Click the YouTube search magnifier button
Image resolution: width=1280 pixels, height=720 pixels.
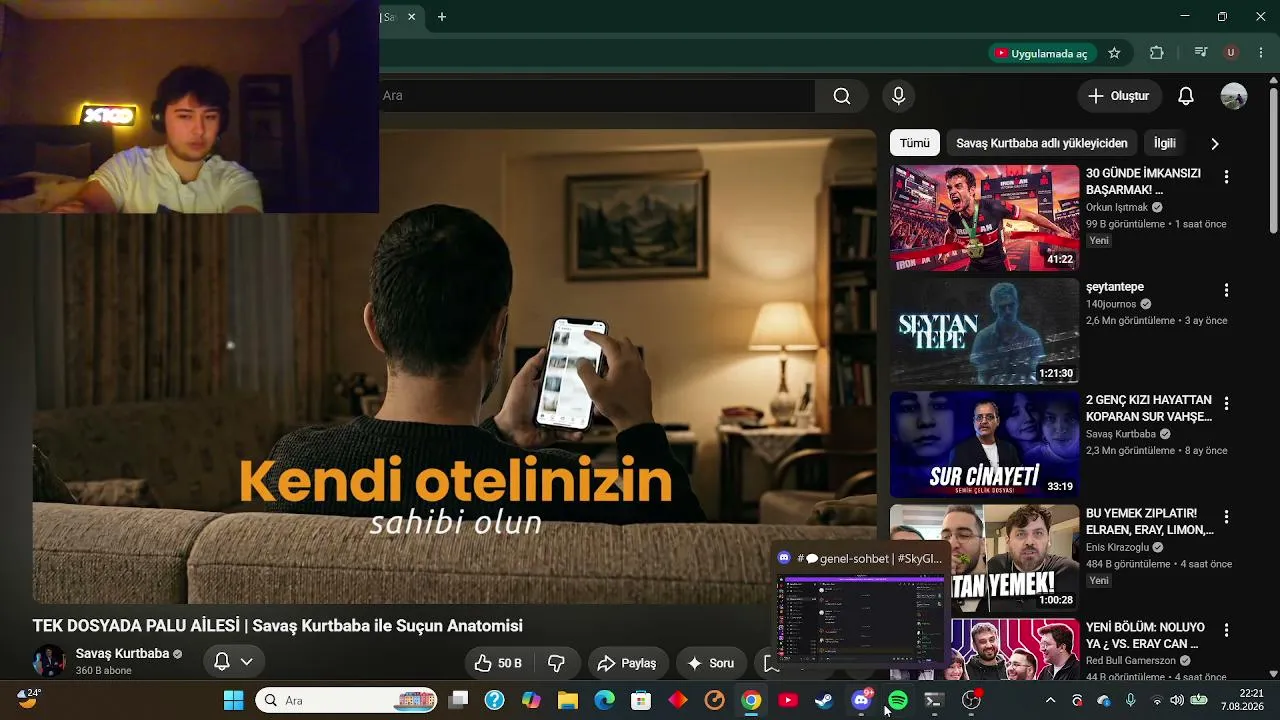coord(842,96)
